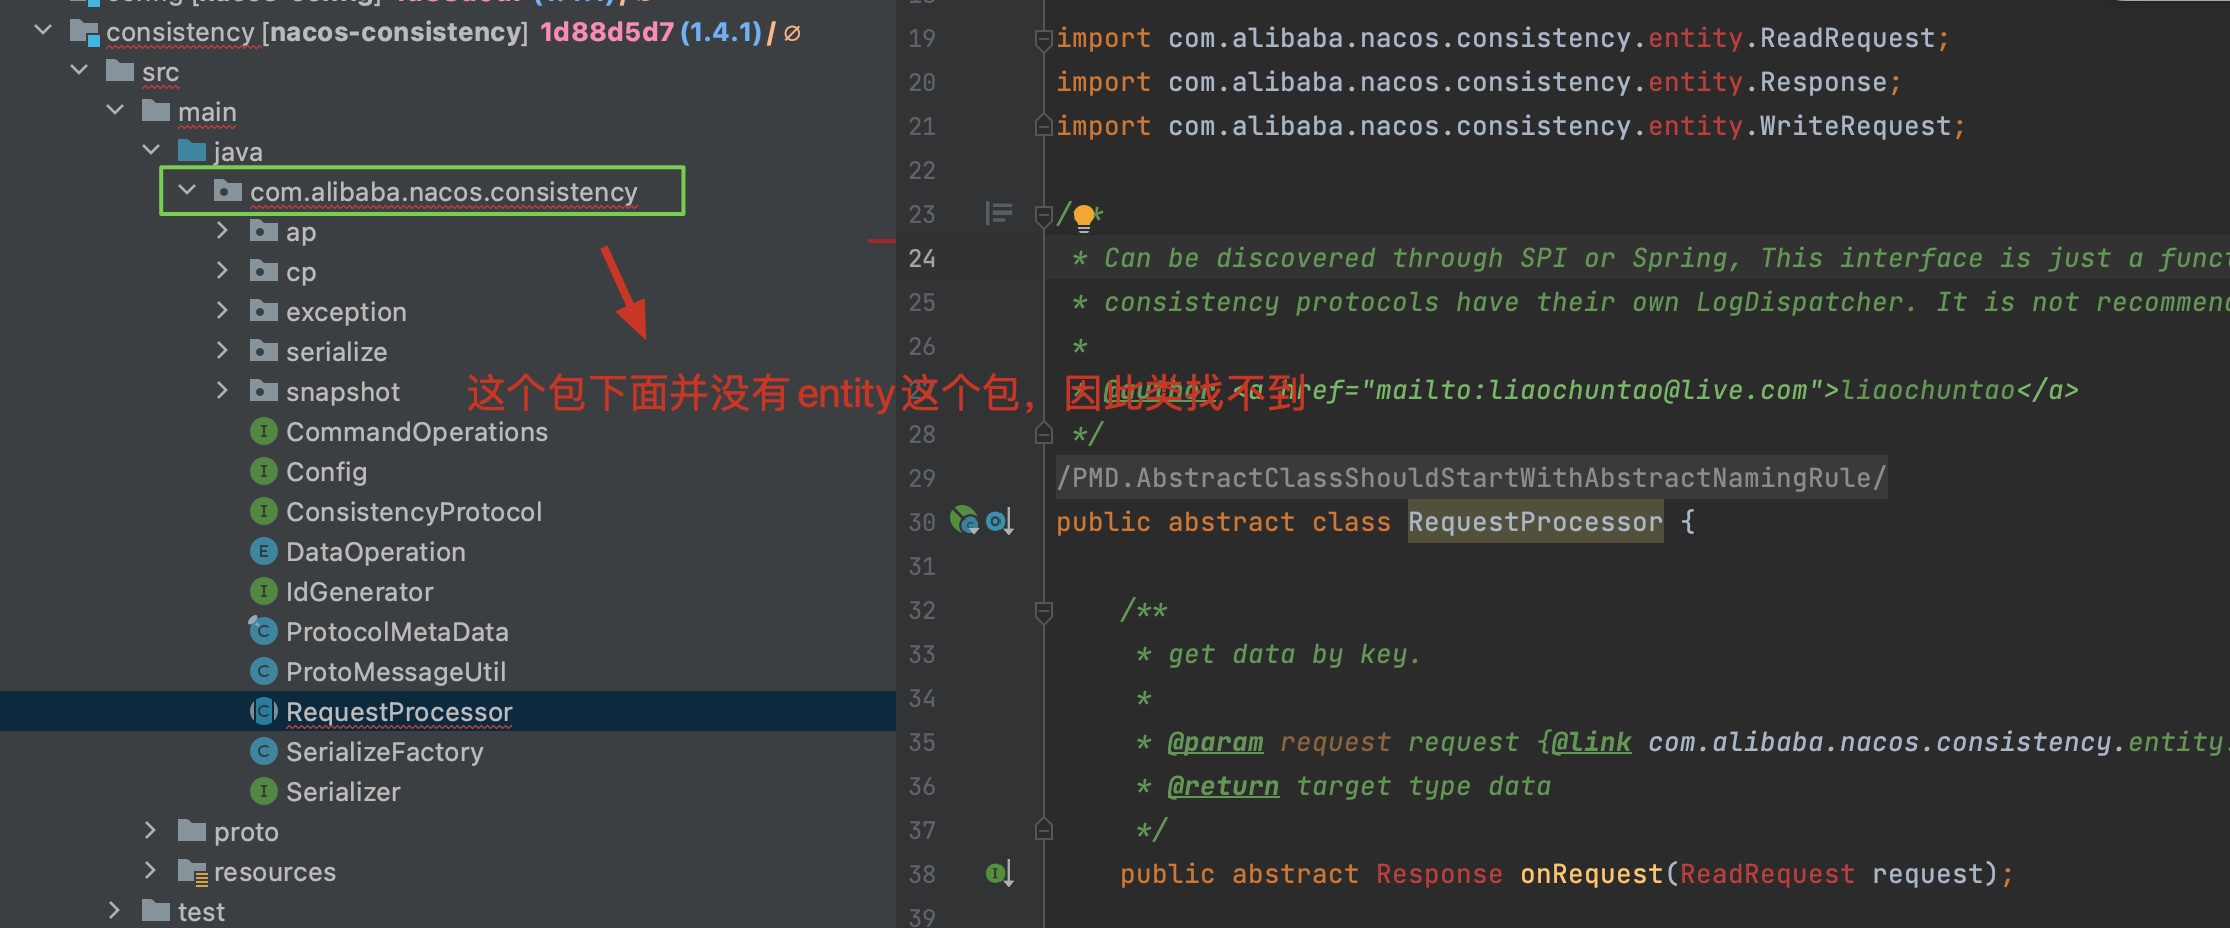The image size is (2230, 928).
Task: Expand the exception package
Action: coord(223,310)
